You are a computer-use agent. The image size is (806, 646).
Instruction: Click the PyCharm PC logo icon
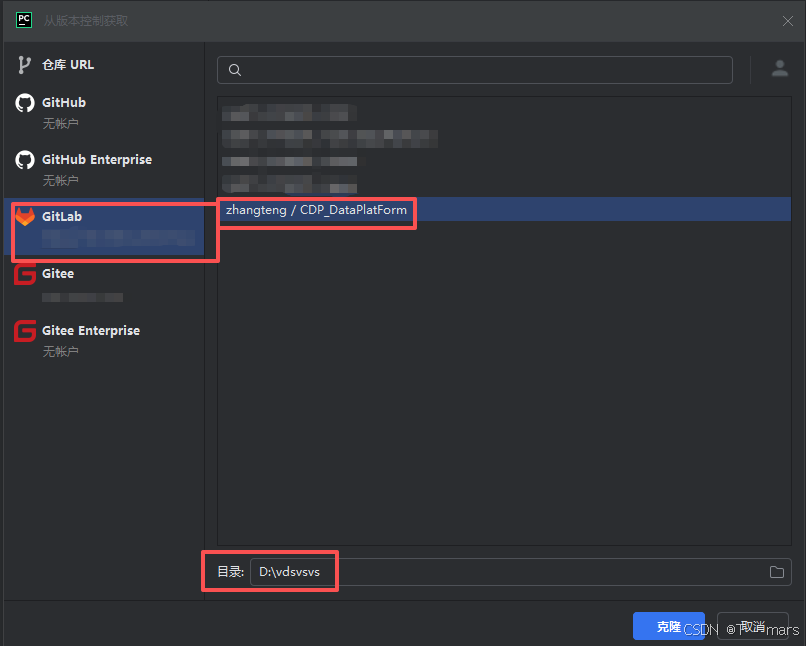24,20
